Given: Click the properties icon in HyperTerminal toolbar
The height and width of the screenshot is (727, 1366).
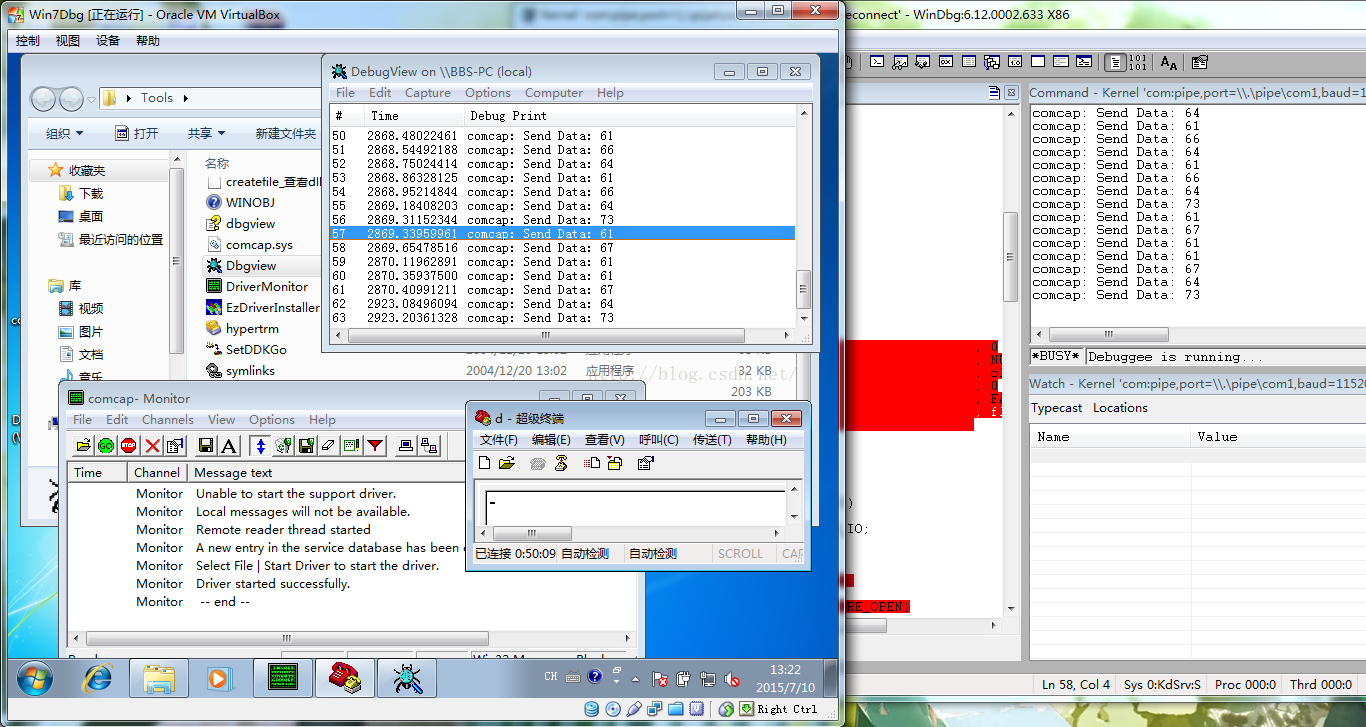Looking at the screenshot, I should point(645,463).
